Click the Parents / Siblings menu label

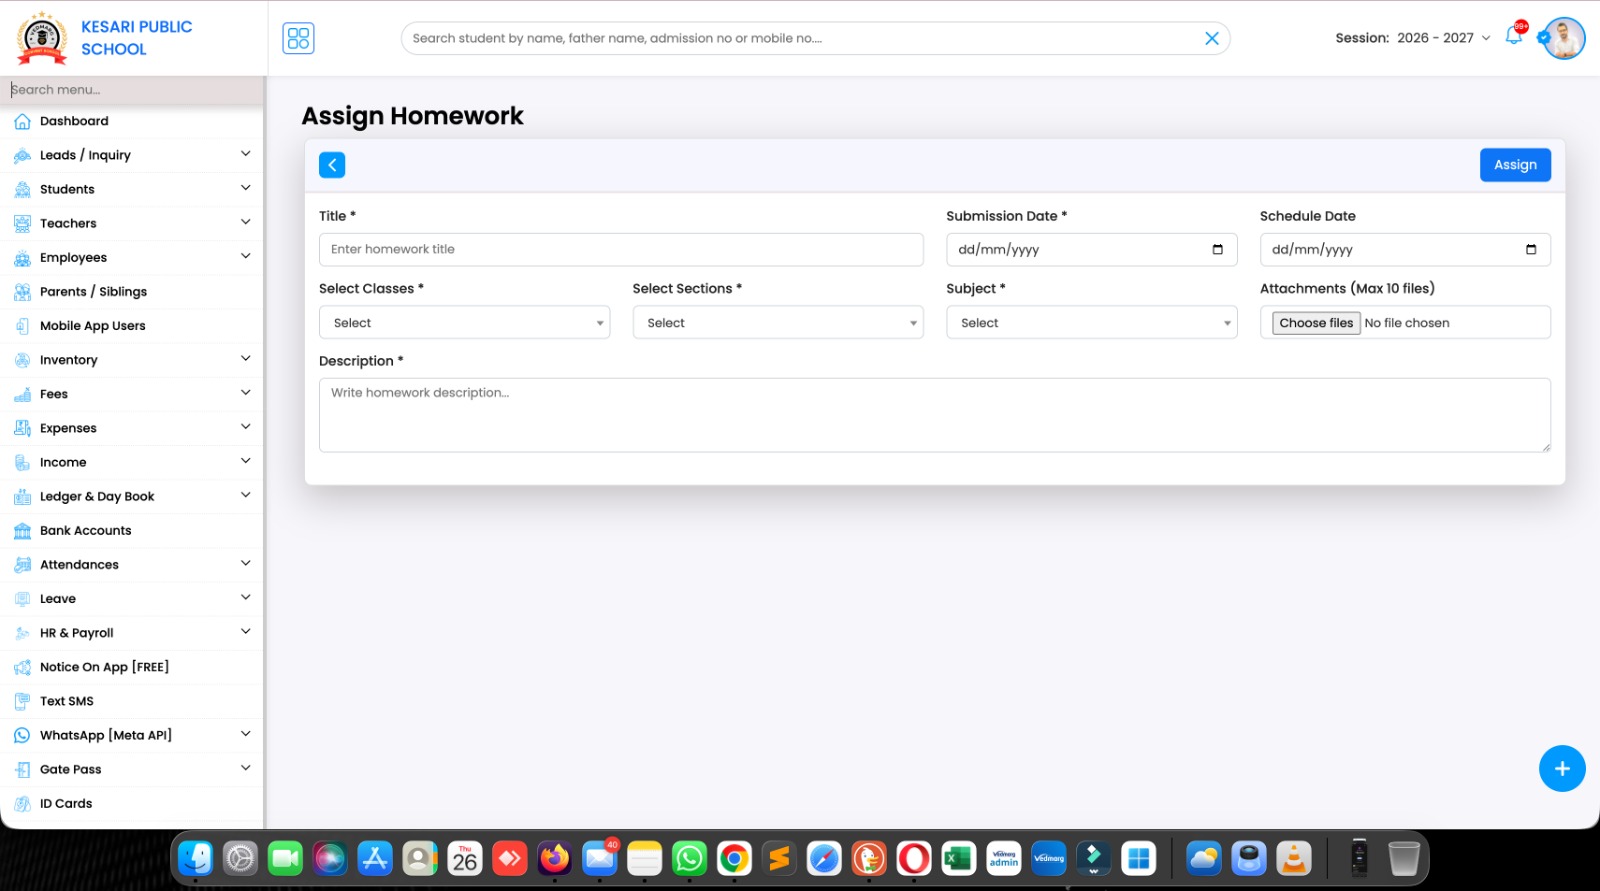(x=93, y=292)
